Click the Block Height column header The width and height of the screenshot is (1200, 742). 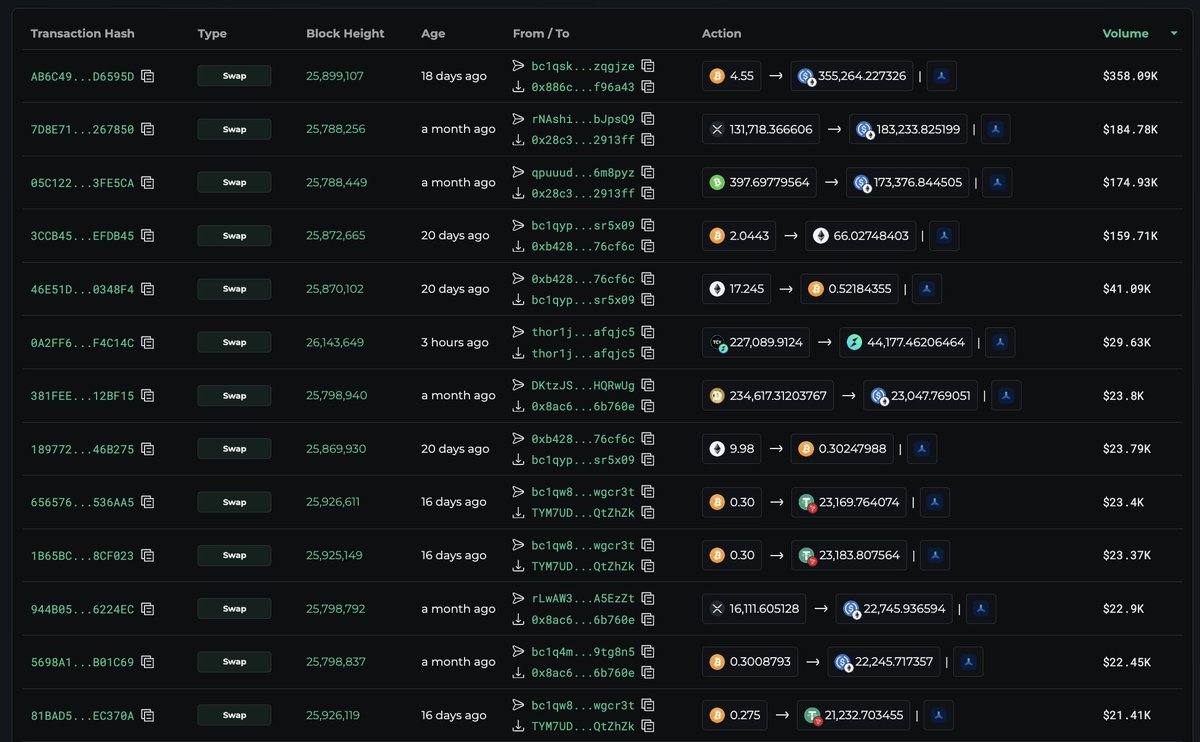pyautogui.click(x=345, y=34)
